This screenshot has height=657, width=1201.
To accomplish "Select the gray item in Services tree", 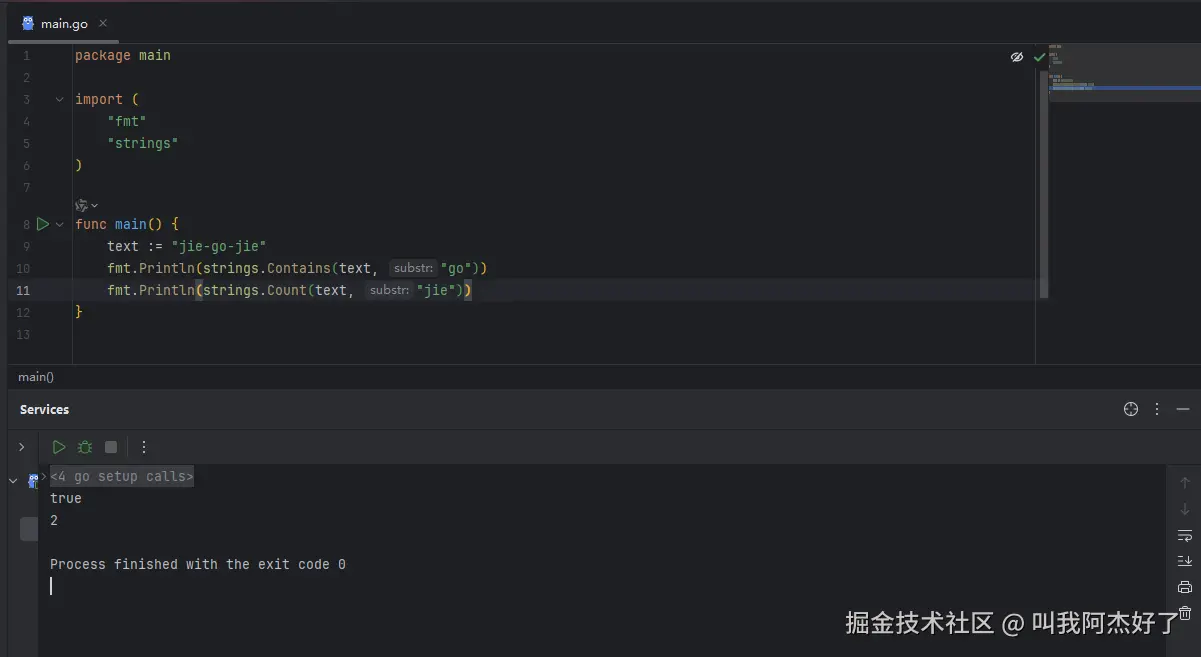I will point(29,529).
